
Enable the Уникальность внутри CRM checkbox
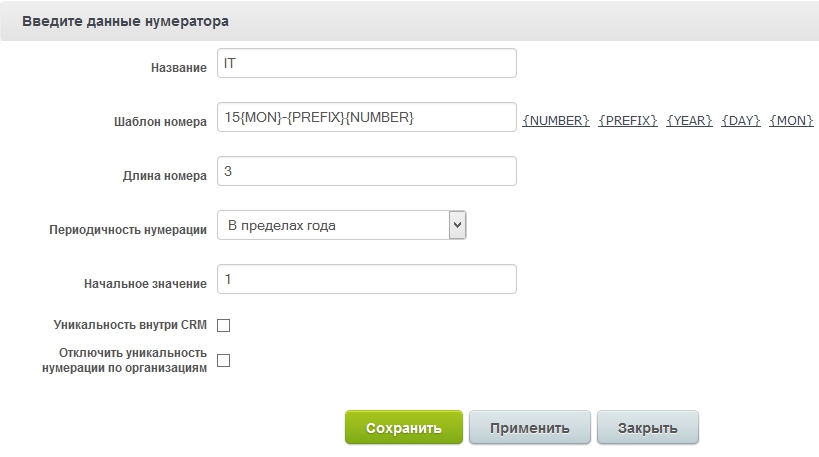[x=224, y=325]
